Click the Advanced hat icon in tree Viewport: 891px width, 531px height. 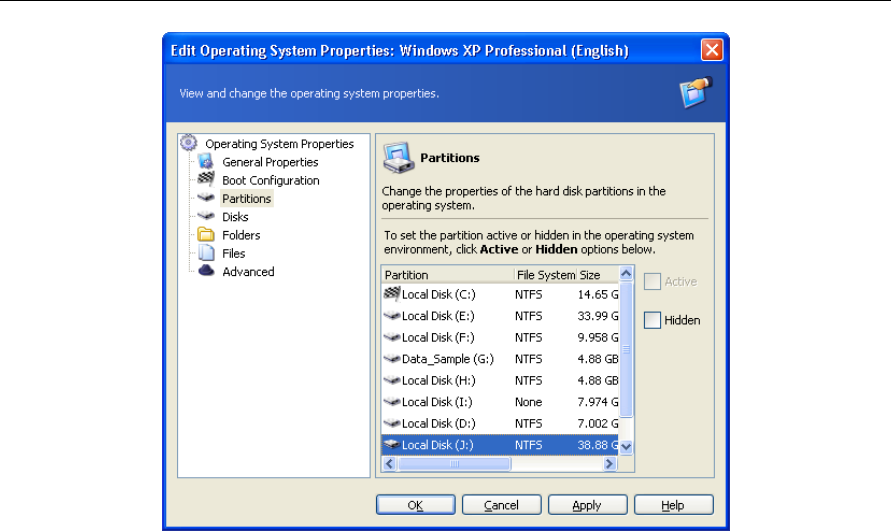click(206, 271)
